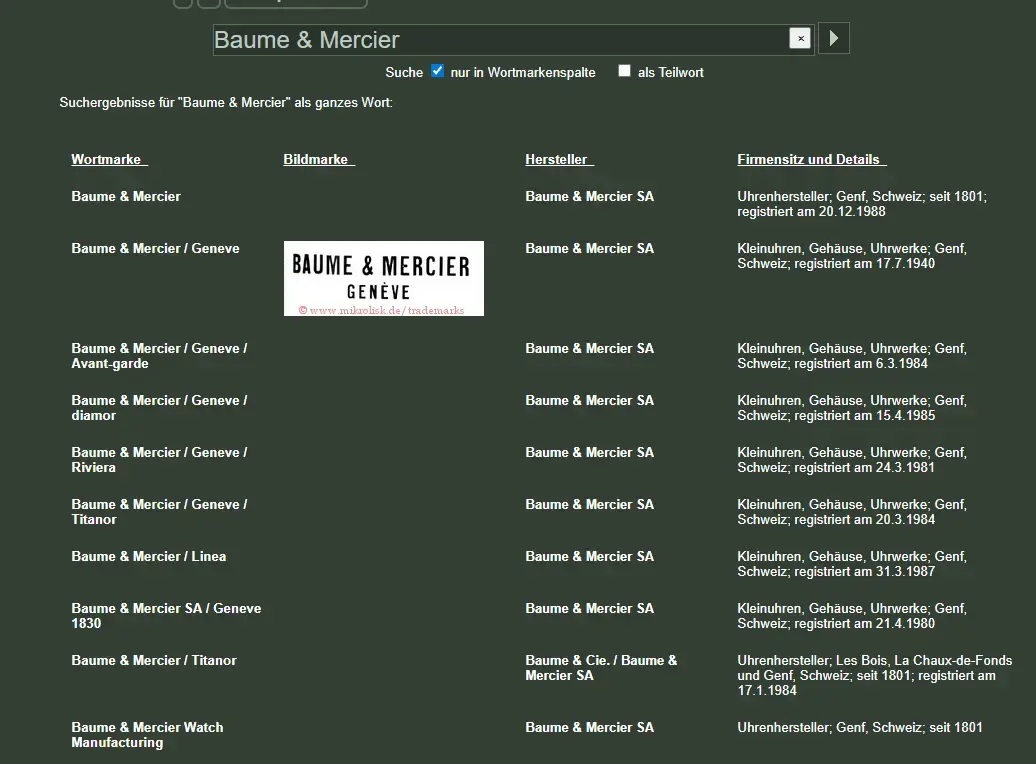The image size is (1036, 764).
Task: Clear the search field with the x button
Action: click(799, 39)
